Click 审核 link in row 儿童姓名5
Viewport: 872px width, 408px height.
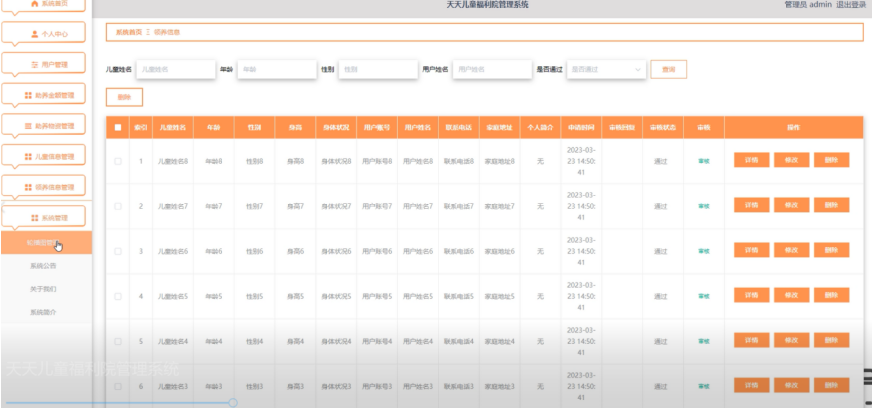pos(703,296)
